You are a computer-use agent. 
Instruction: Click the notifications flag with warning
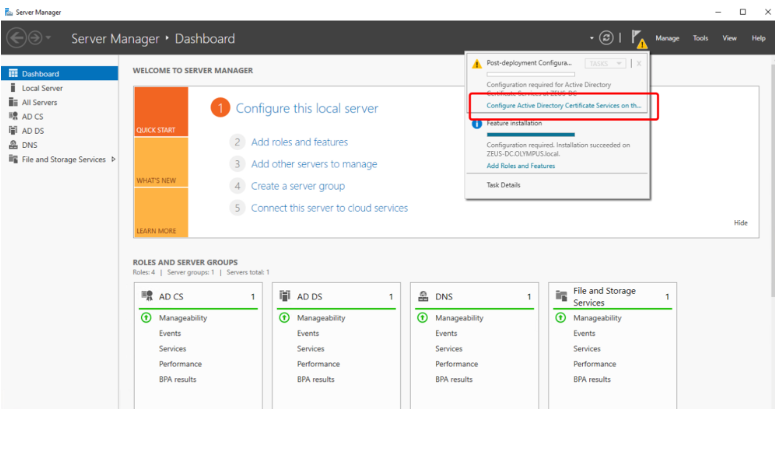638,39
